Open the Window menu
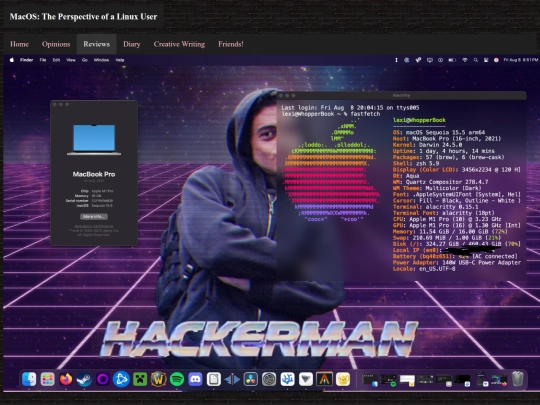Screen dimensions: 540x405 (101, 60)
